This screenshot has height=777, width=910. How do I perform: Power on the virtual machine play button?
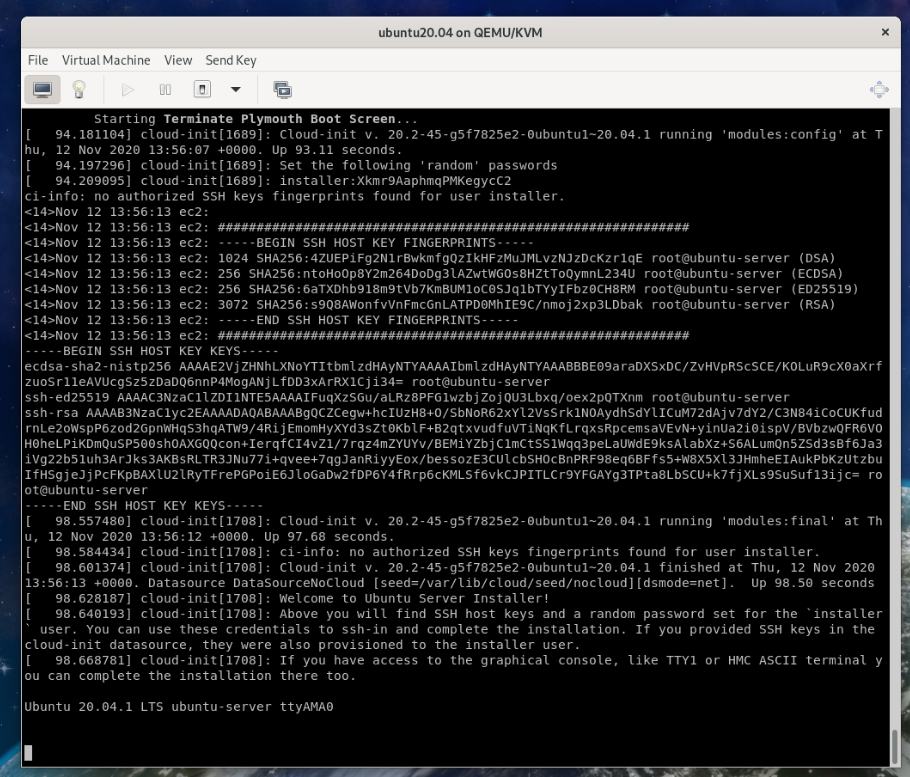pyautogui.click(x=128, y=89)
